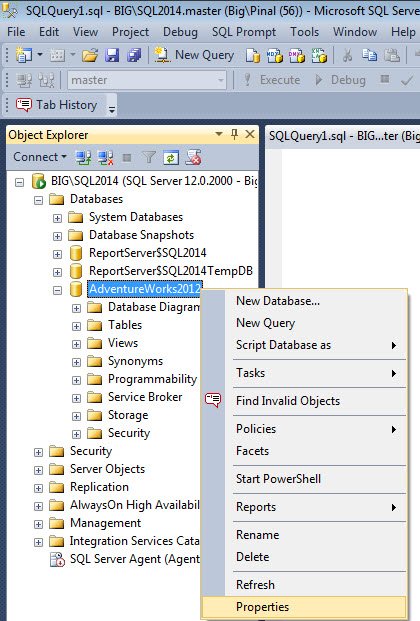Choose Delete from context menu
This screenshot has height=621, width=420.
point(304,557)
